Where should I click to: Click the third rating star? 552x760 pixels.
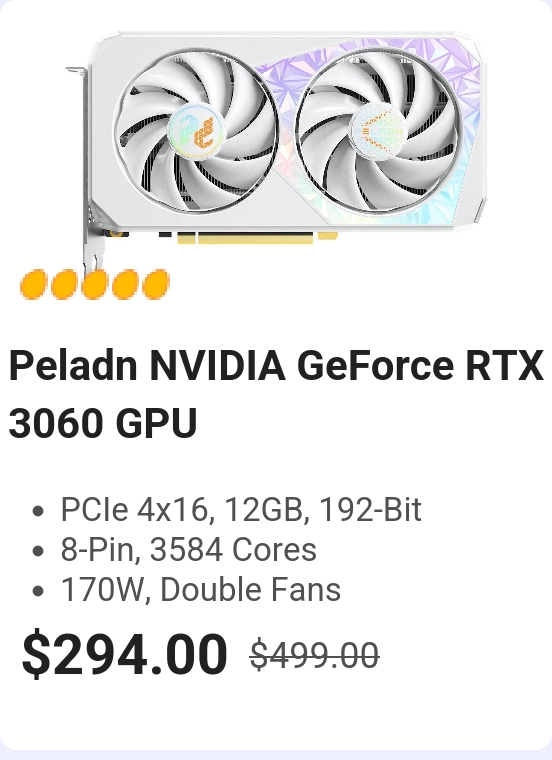95,285
